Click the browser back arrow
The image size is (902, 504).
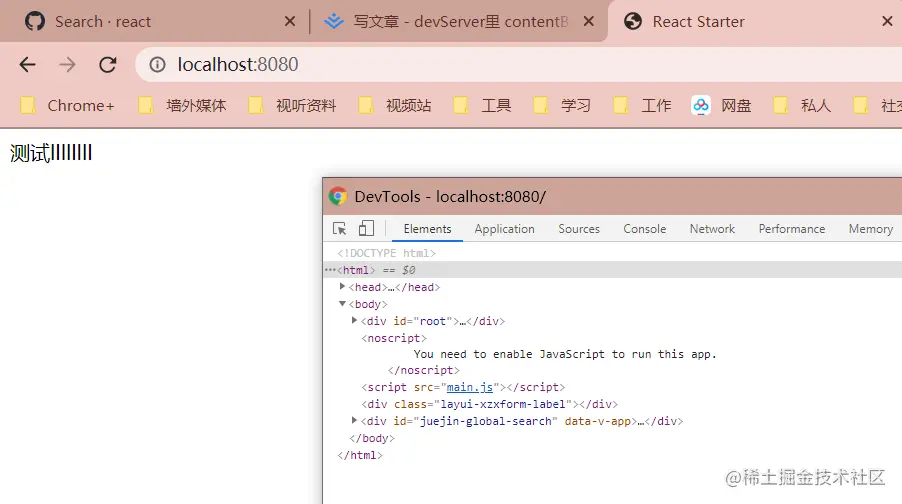27,64
